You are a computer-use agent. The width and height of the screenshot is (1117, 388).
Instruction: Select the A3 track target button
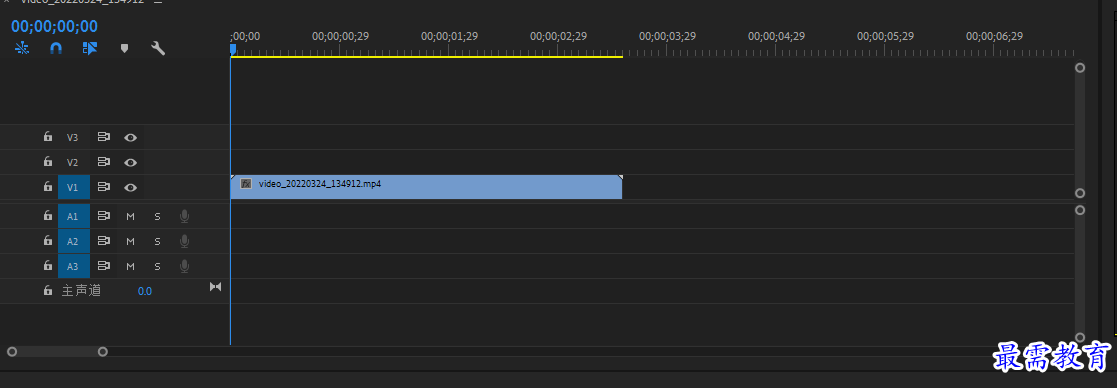(x=73, y=266)
